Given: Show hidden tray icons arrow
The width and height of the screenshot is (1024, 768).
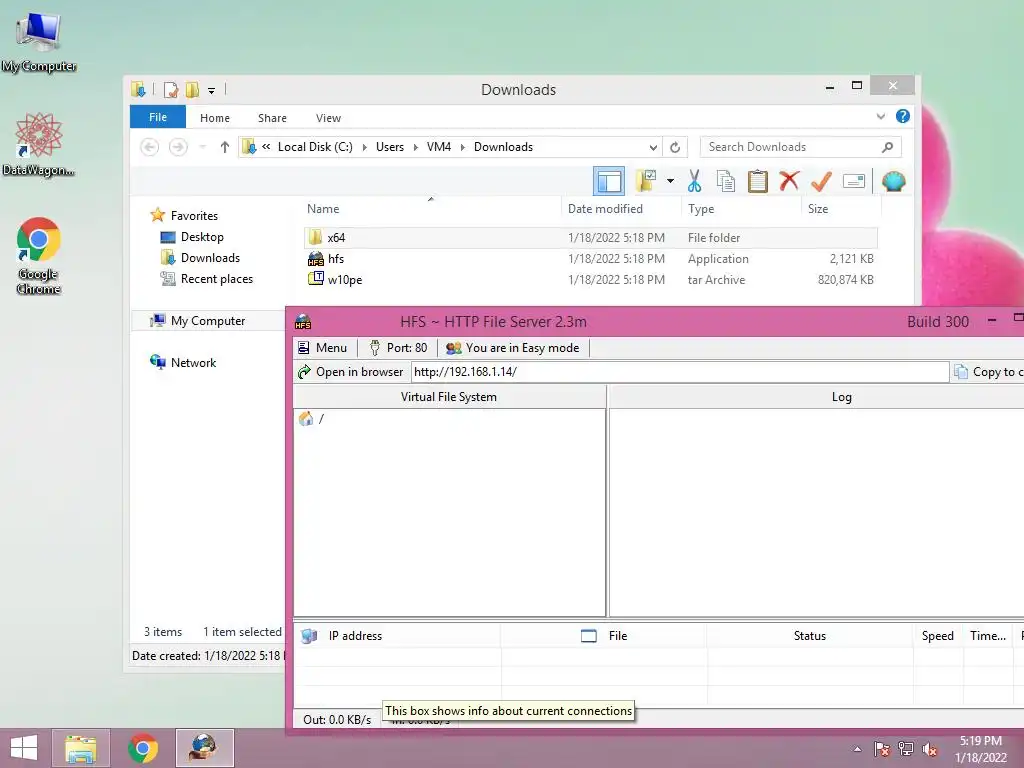Looking at the screenshot, I should pos(857,749).
